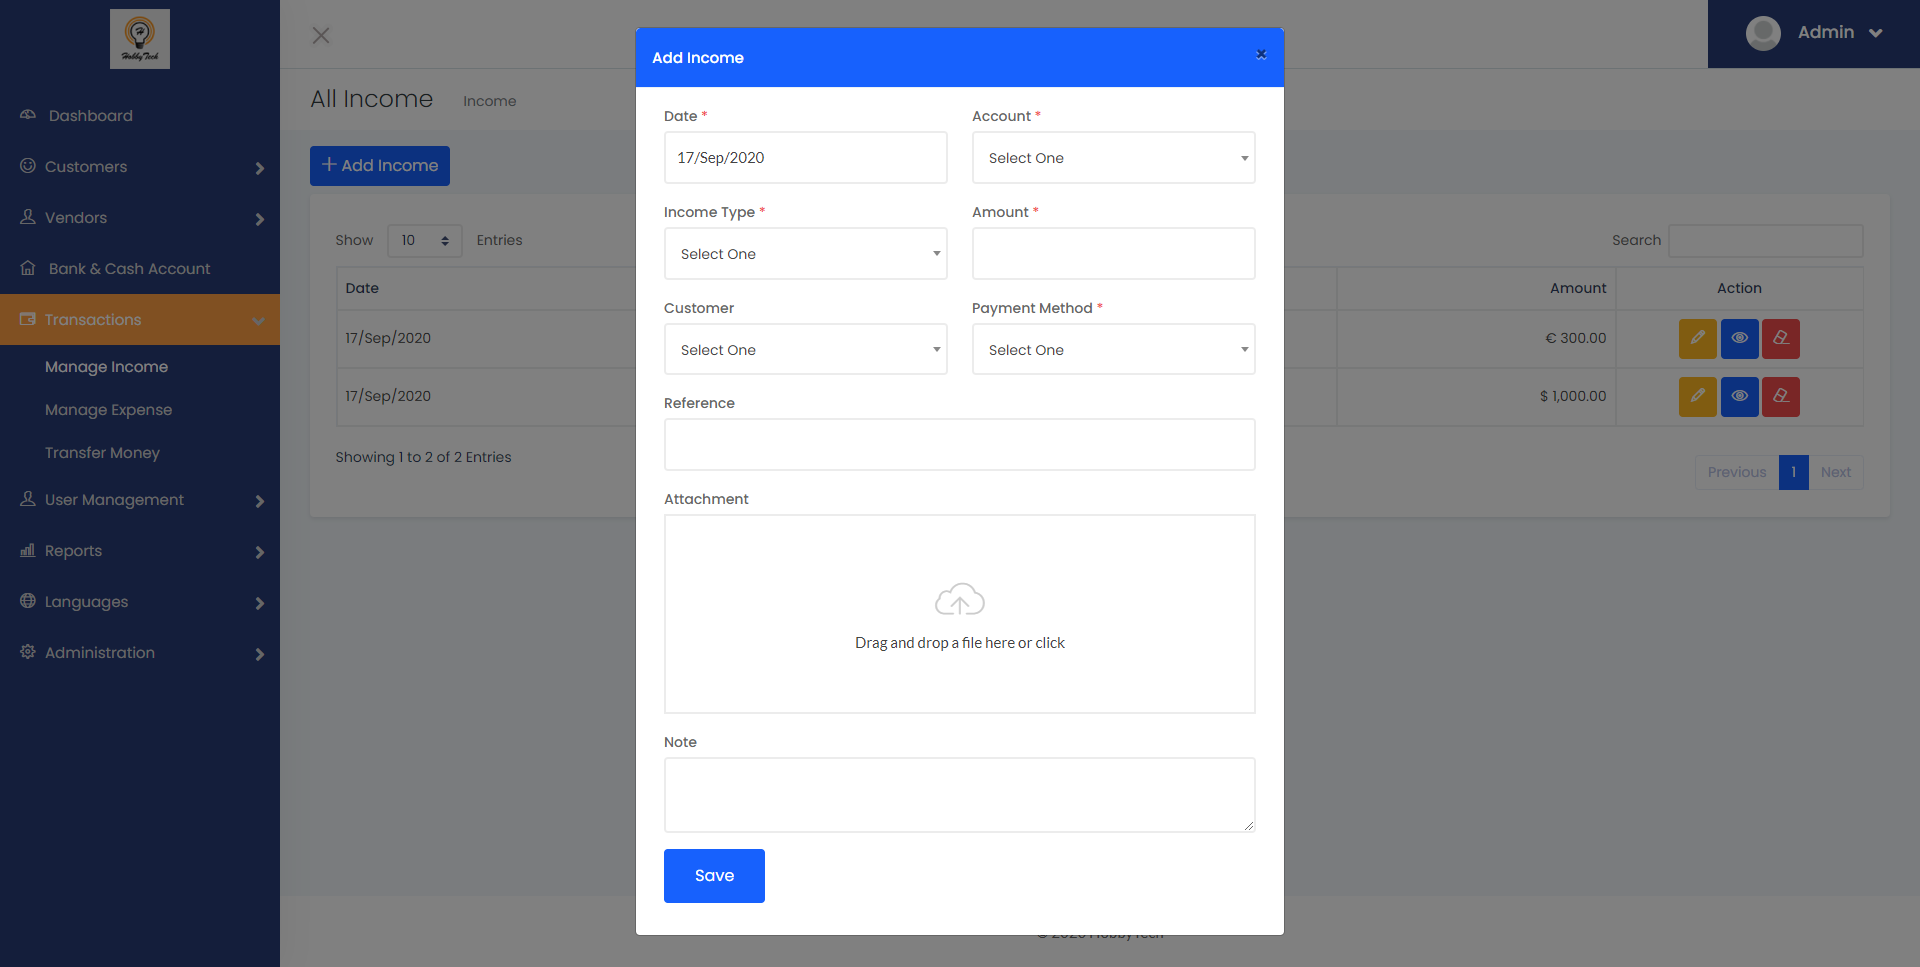The width and height of the screenshot is (1920, 967).
Task: Open the Languages globe icon
Action: [27, 601]
